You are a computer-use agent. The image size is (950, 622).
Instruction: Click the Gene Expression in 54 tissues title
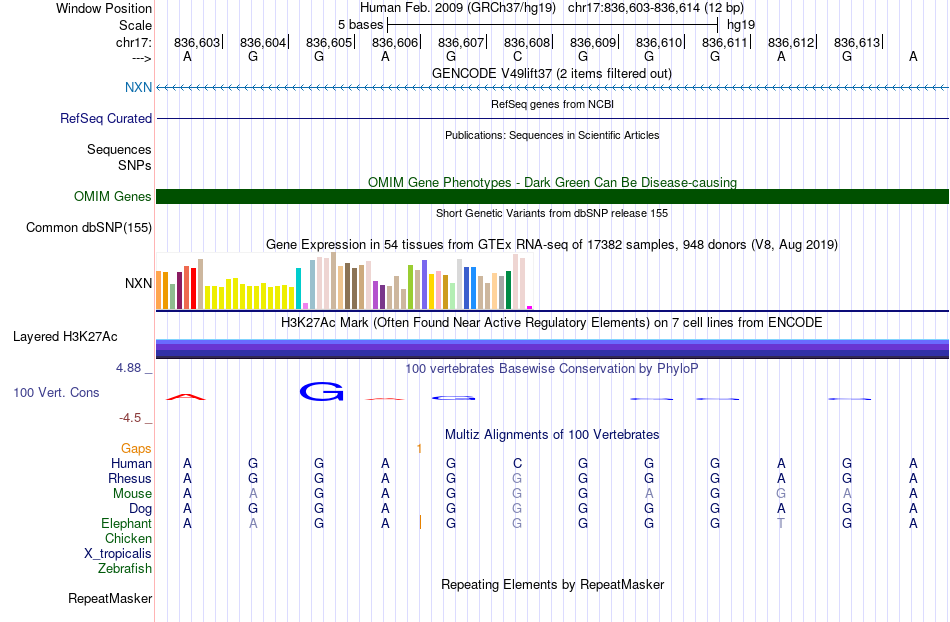click(x=552, y=245)
